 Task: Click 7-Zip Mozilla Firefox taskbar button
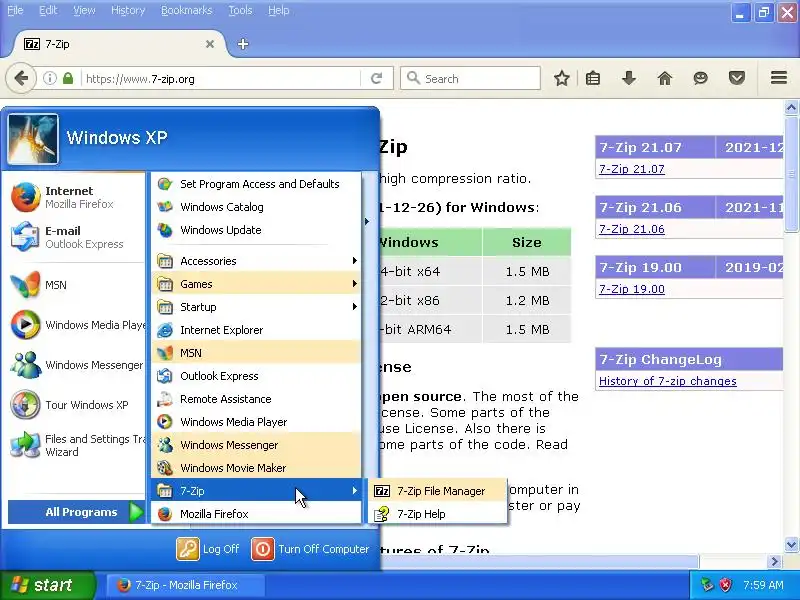pyautogui.click(x=185, y=585)
